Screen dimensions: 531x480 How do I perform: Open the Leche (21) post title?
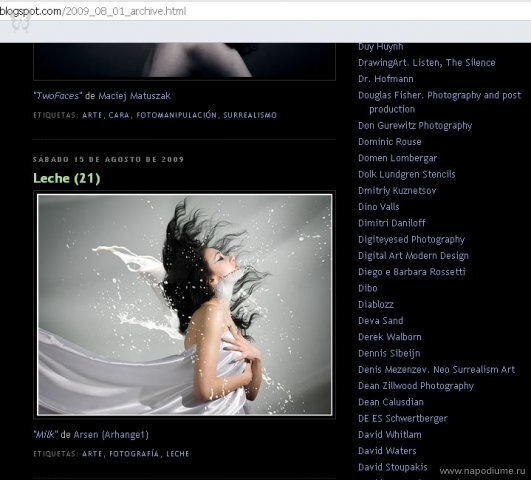coord(67,178)
